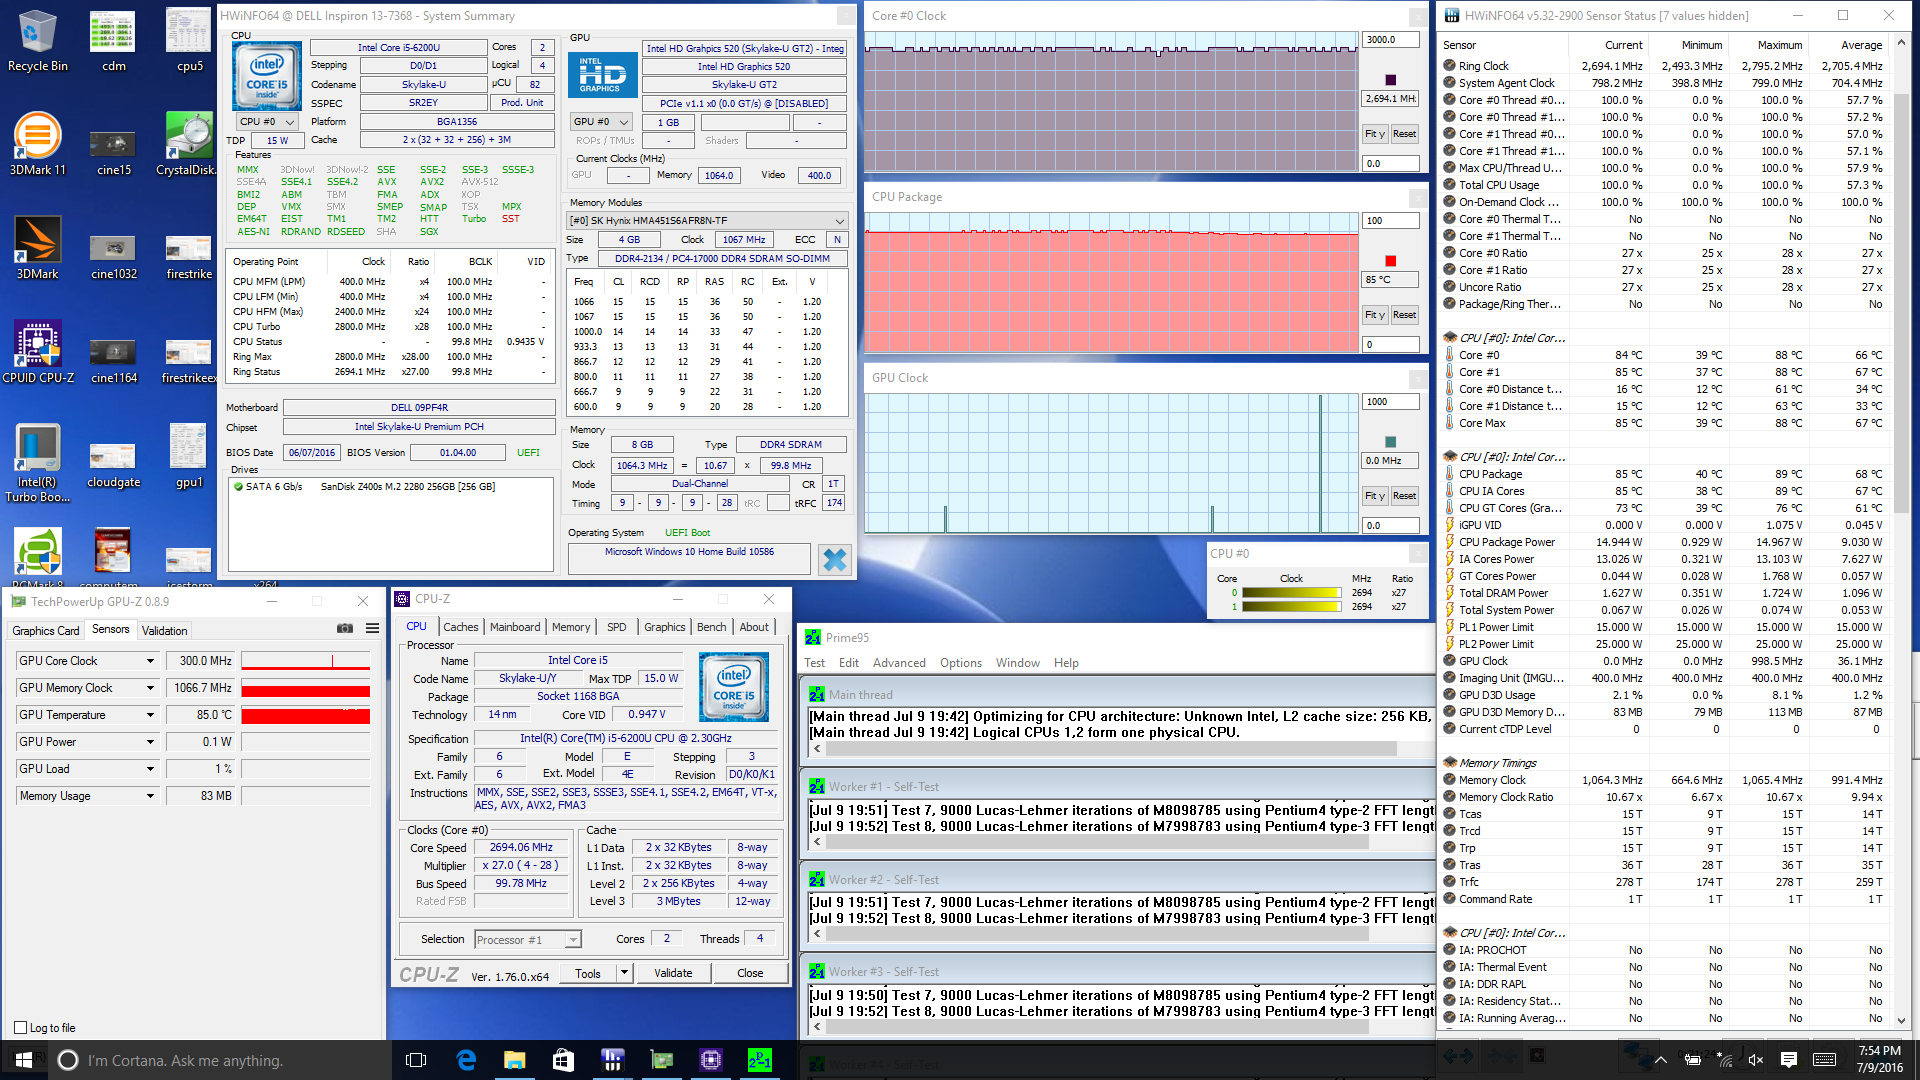Viewport: 1920px width, 1080px height.
Task: Open the Action Center notification icon
Action: [1789, 1060]
